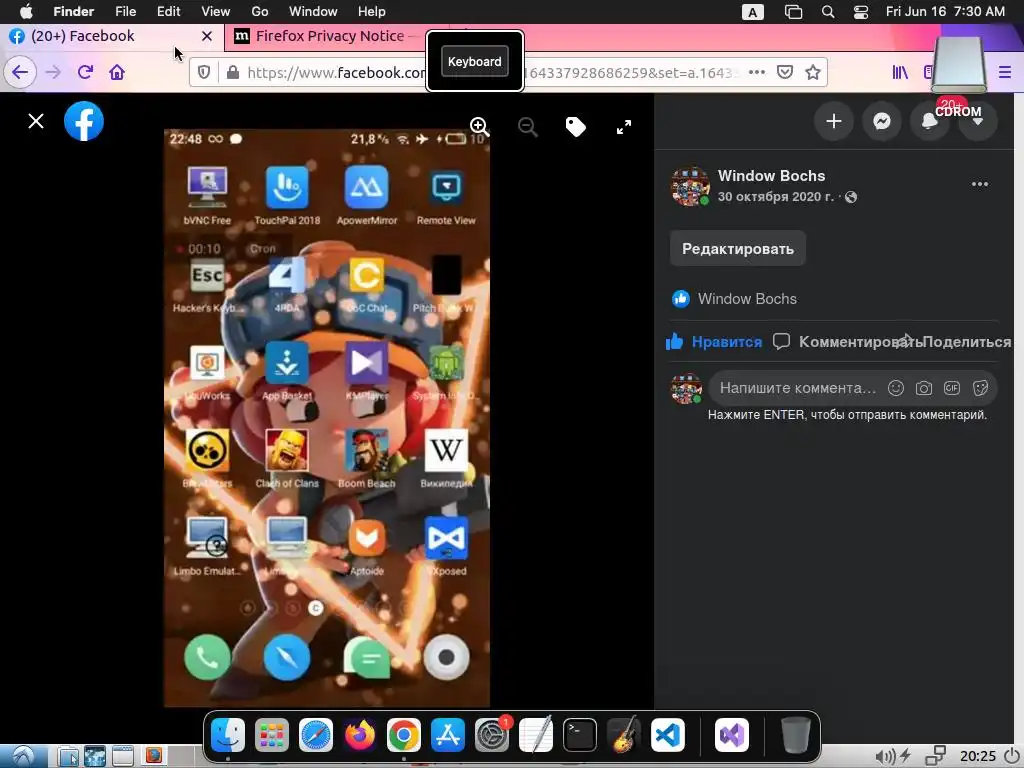Image resolution: width=1024 pixels, height=768 pixels.
Task: Open the Help menu
Action: tap(372, 11)
